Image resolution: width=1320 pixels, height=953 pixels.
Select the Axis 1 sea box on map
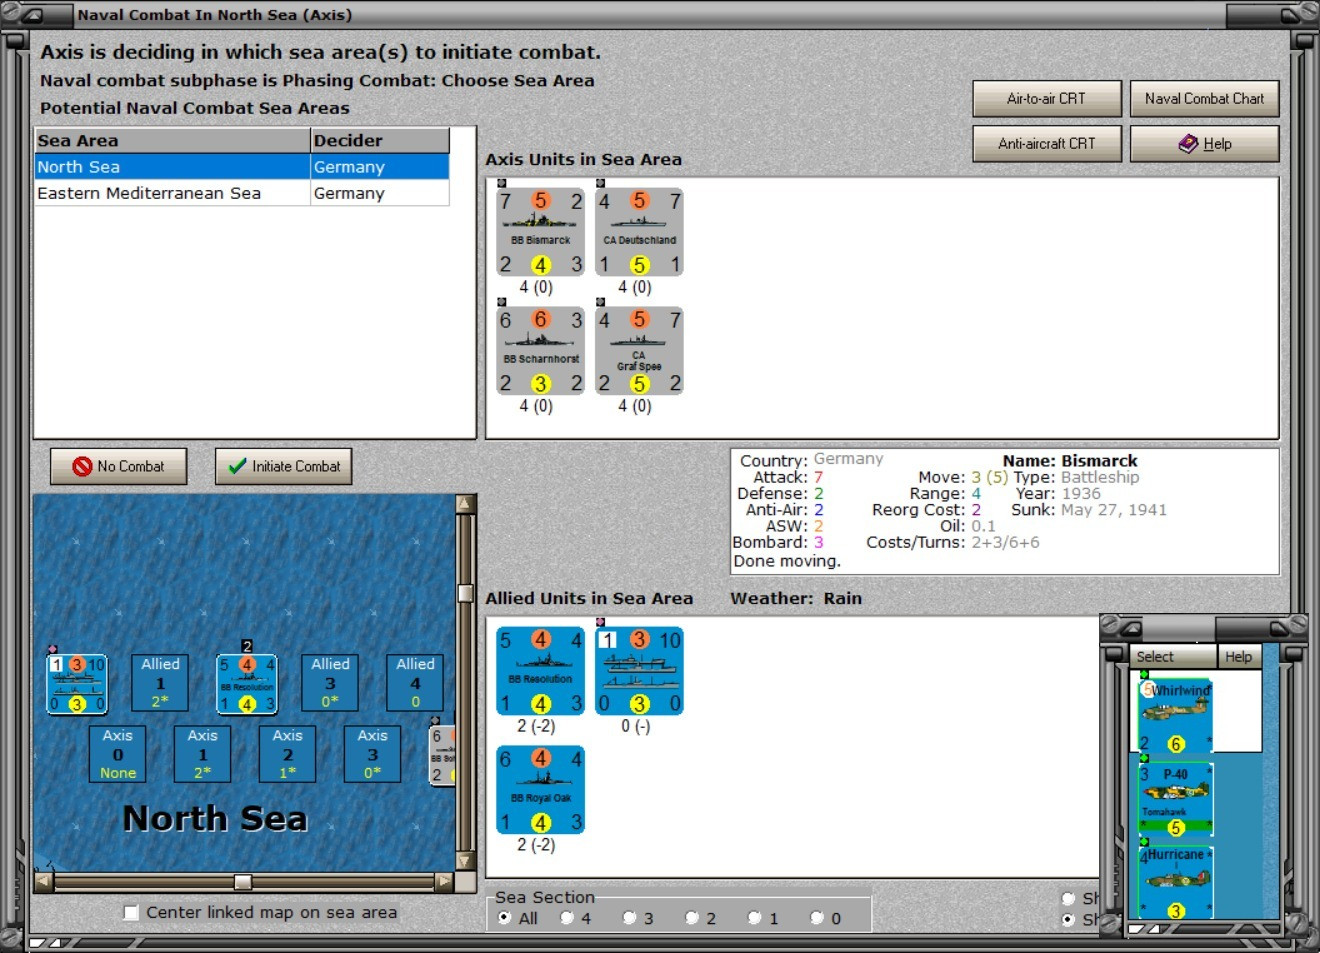pyautogui.click(x=203, y=754)
